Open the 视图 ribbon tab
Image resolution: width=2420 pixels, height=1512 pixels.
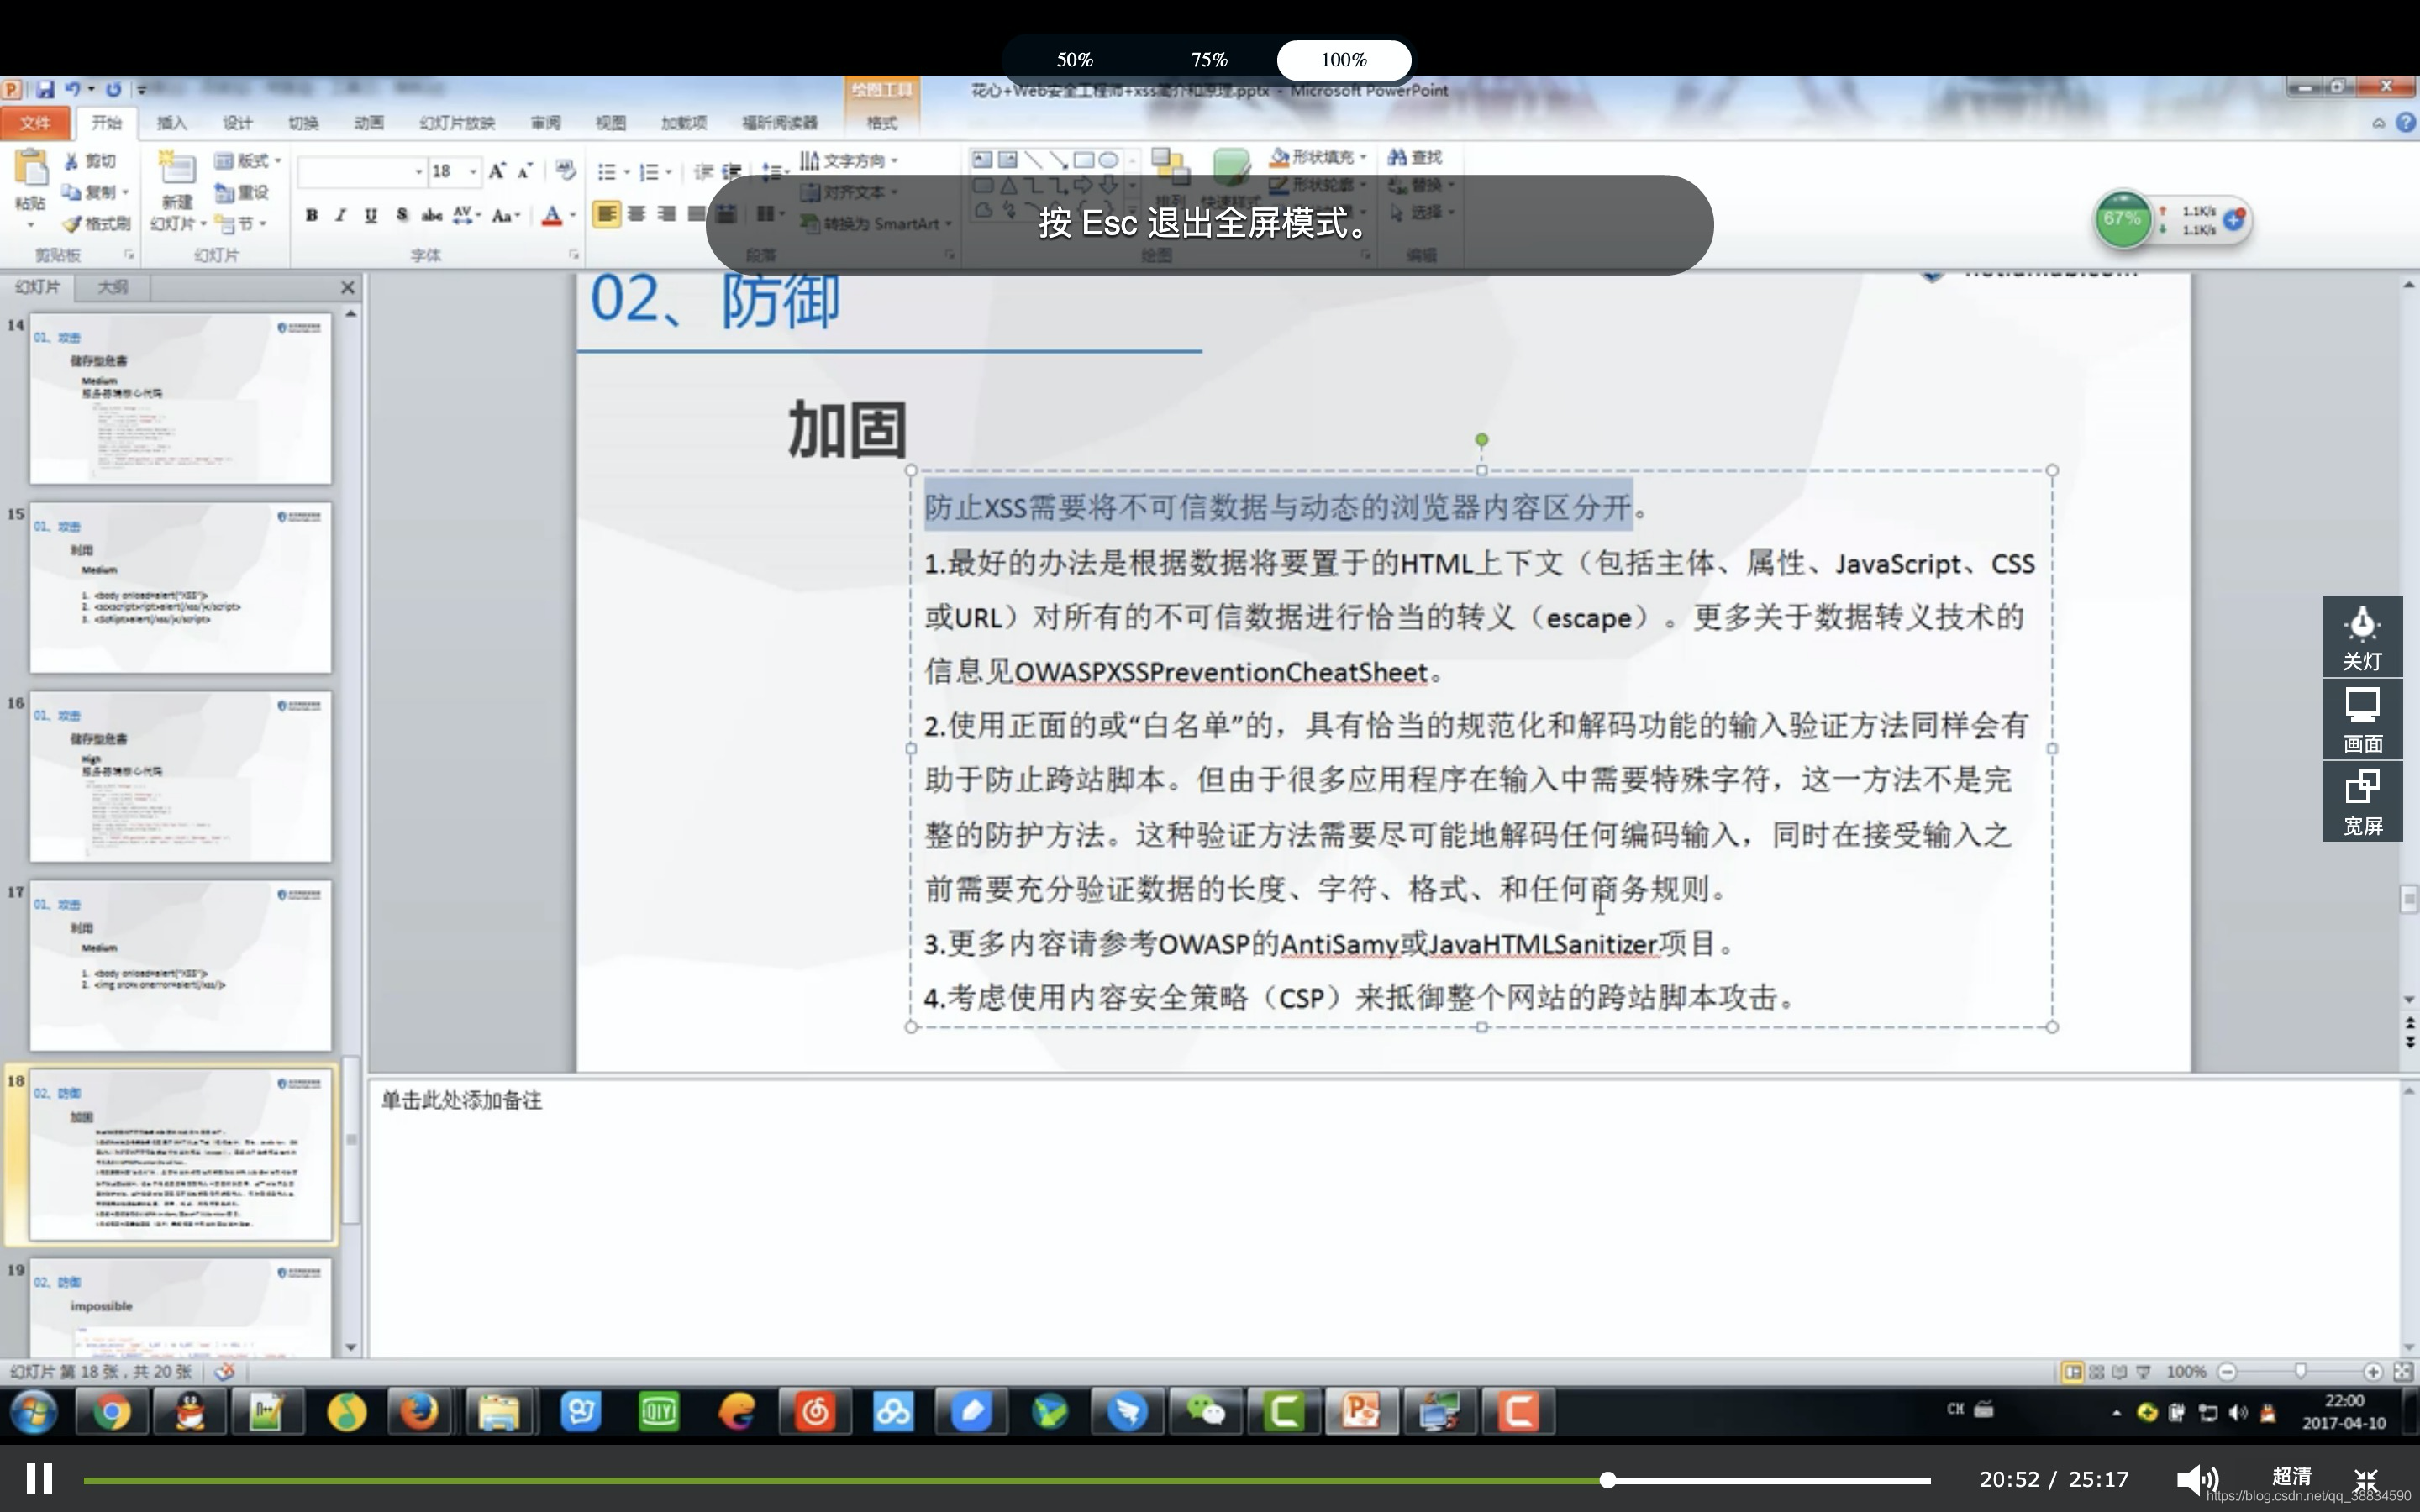610,122
